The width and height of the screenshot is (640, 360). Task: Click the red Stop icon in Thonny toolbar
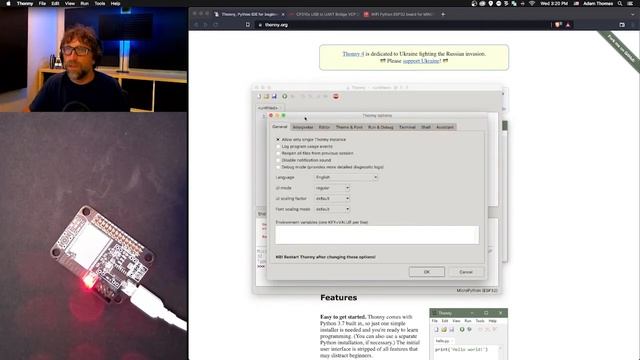pyautogui.click(x=336, y=96)
